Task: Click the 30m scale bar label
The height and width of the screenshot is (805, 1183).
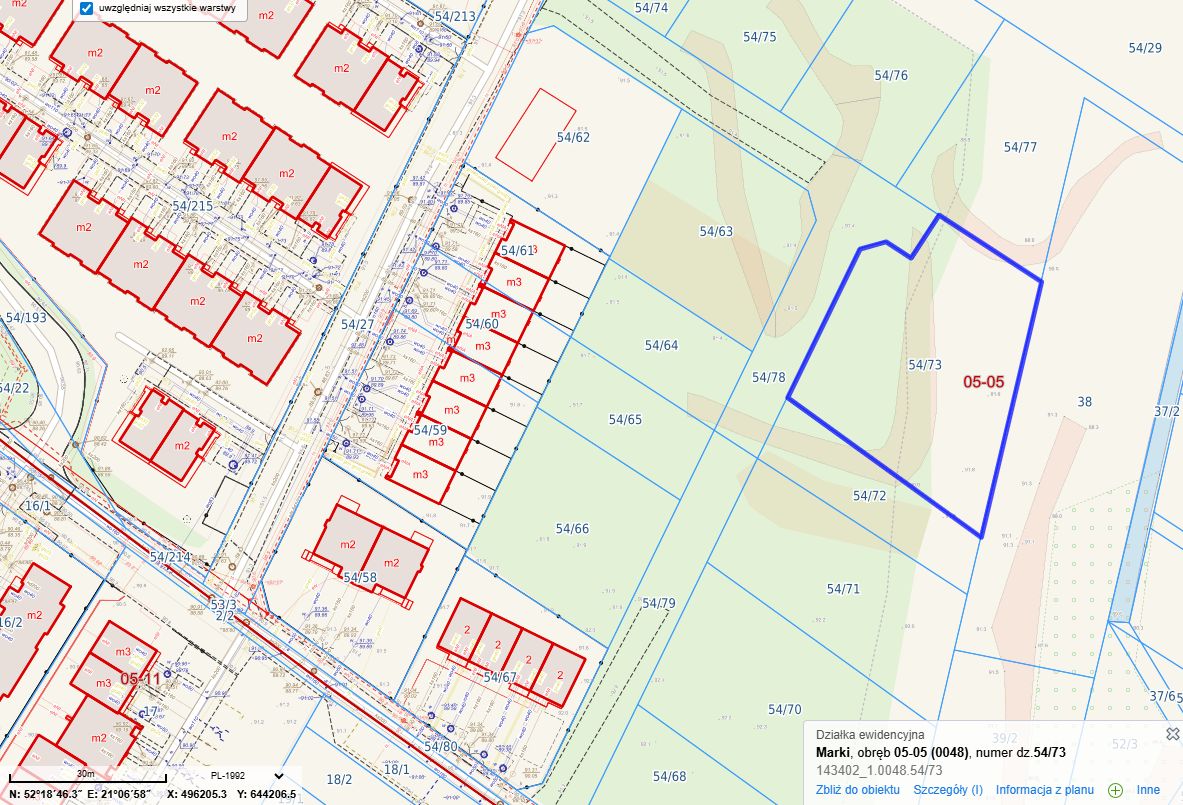Action: click(85, 773)
